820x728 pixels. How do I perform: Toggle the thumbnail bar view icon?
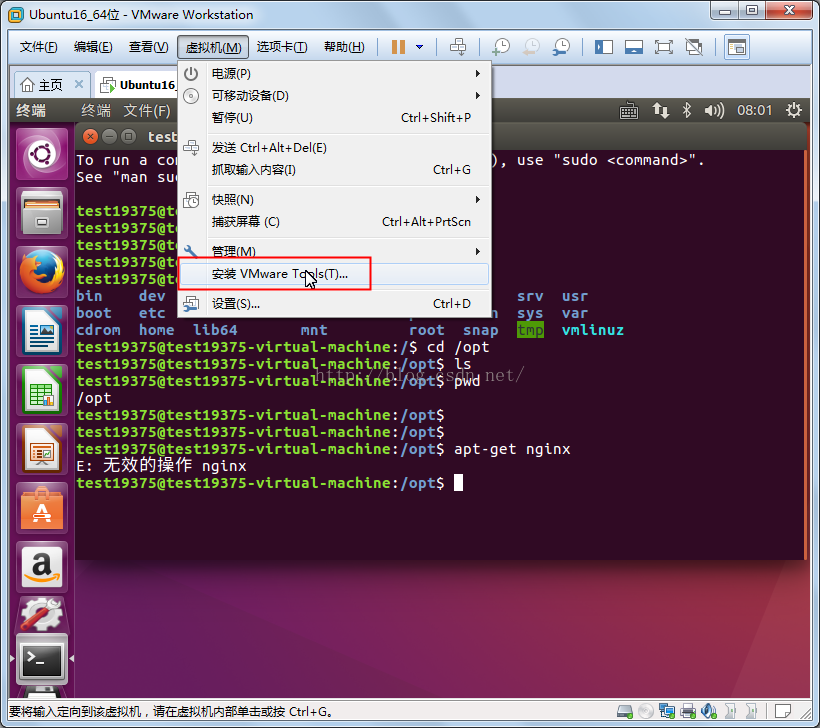click(633, 47)
